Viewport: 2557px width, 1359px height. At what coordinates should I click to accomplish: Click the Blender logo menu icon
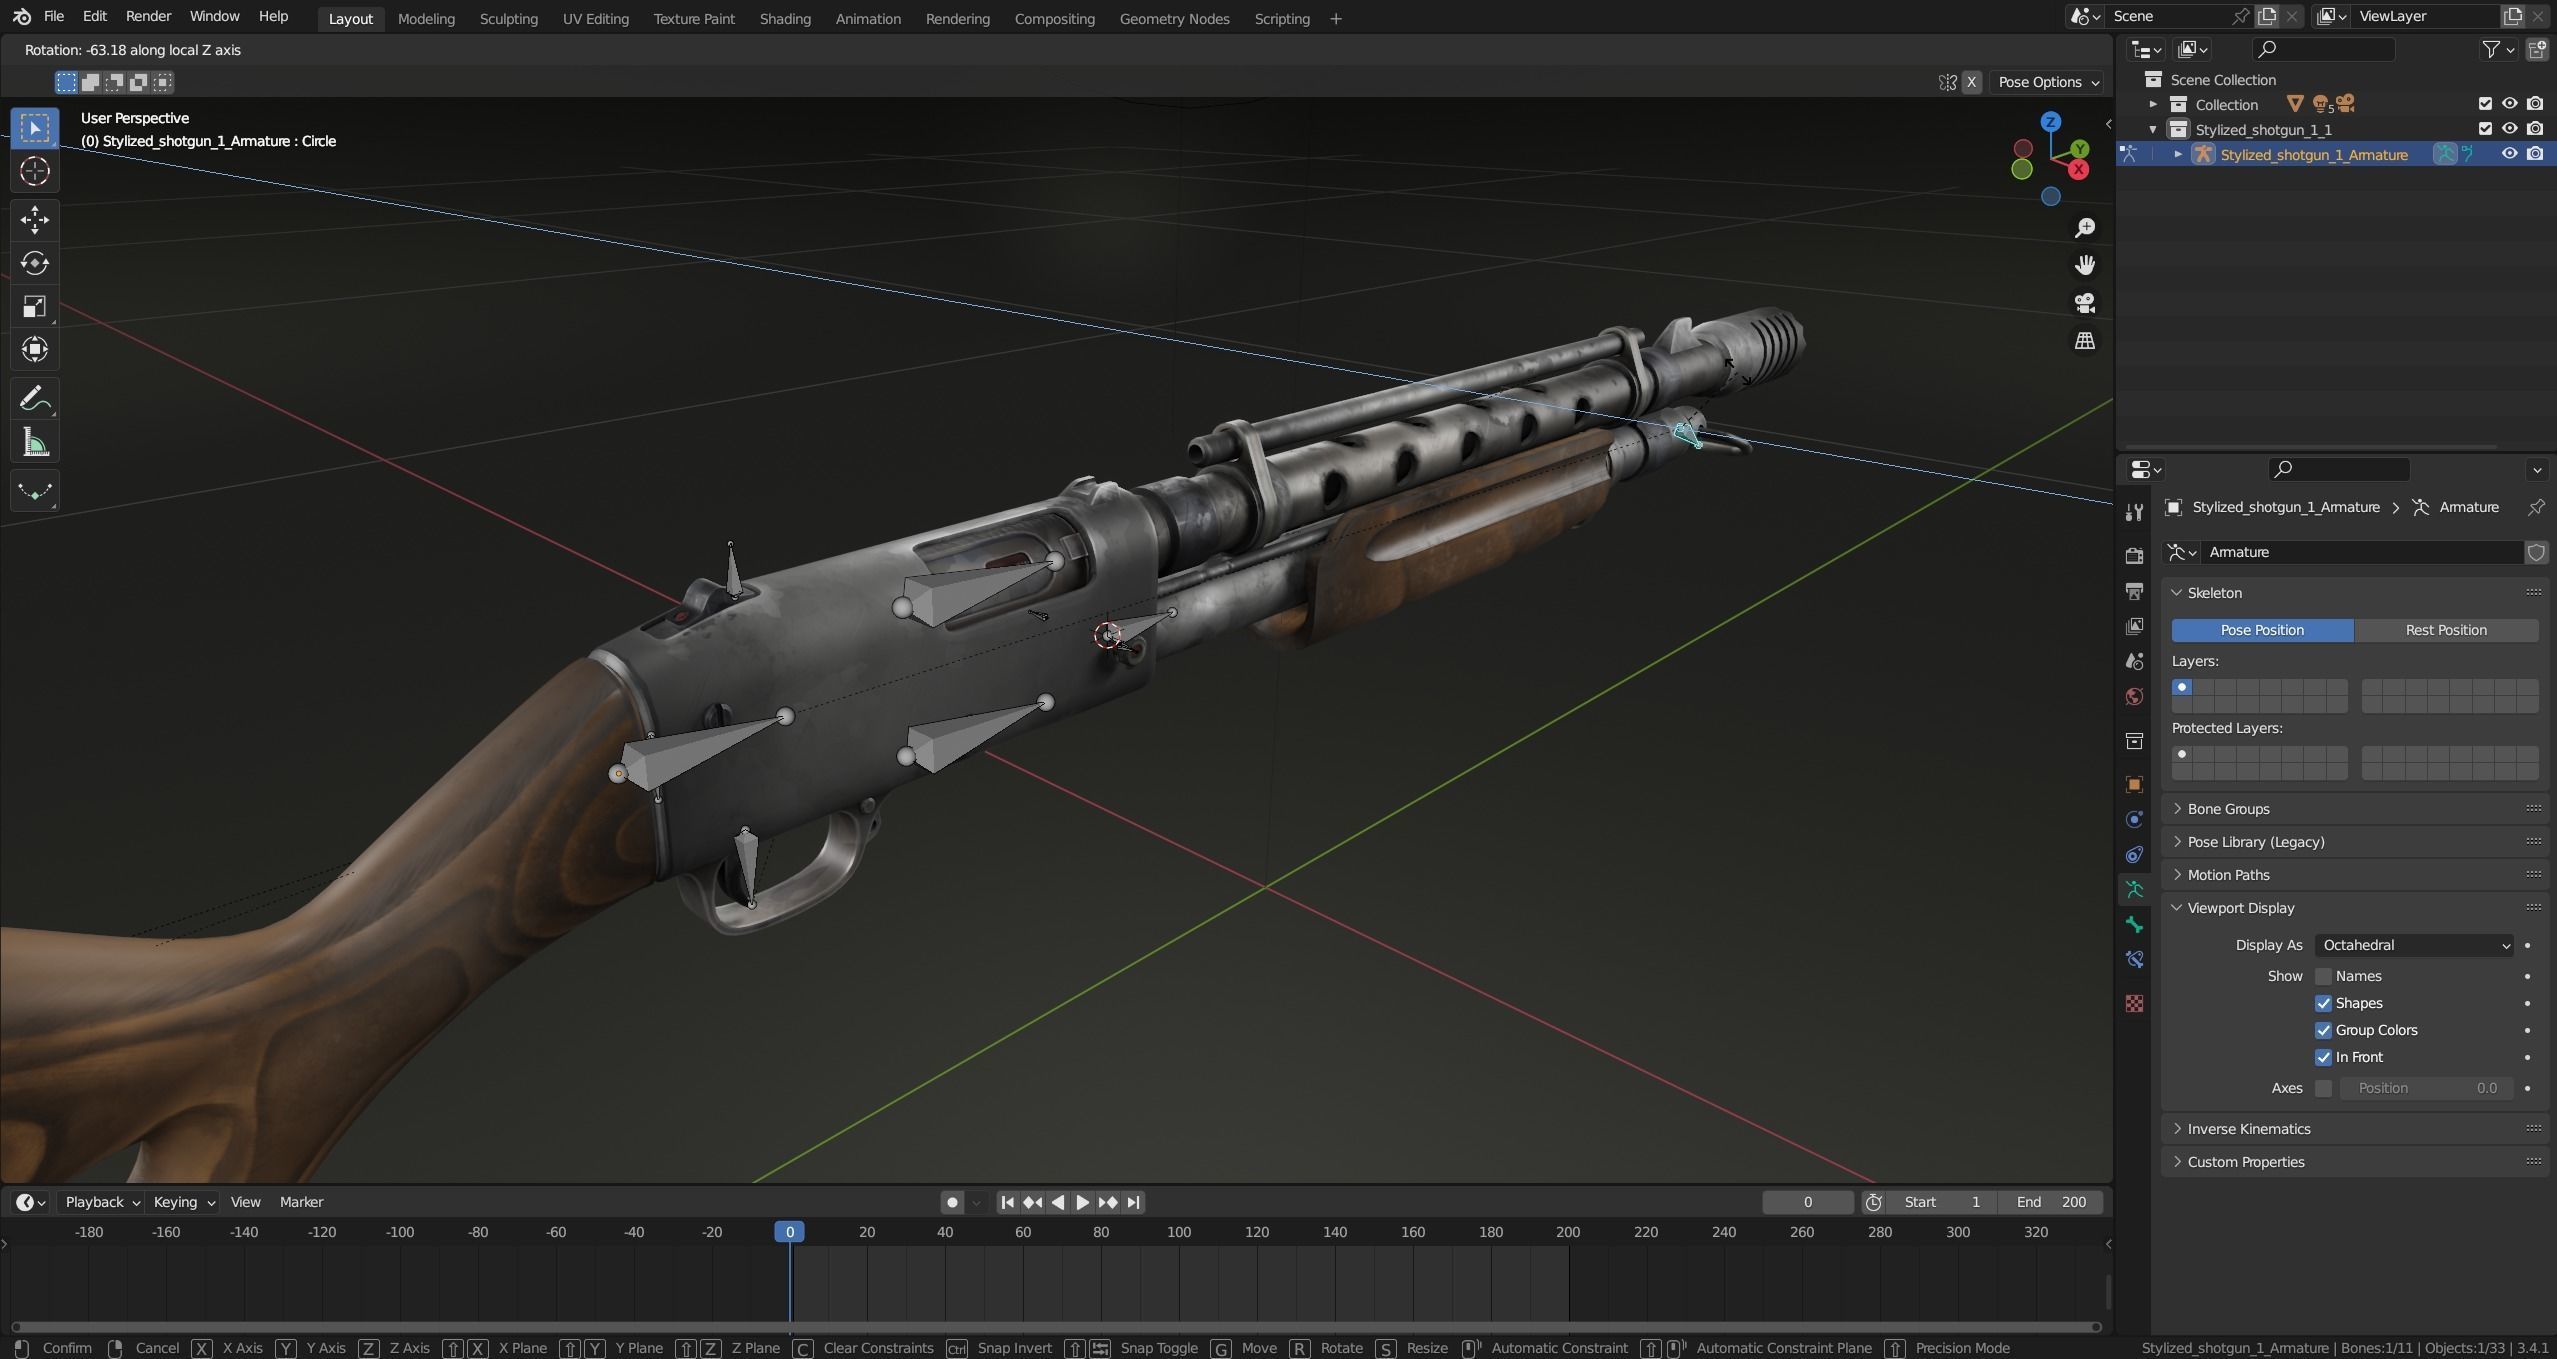tap(22, 17)
